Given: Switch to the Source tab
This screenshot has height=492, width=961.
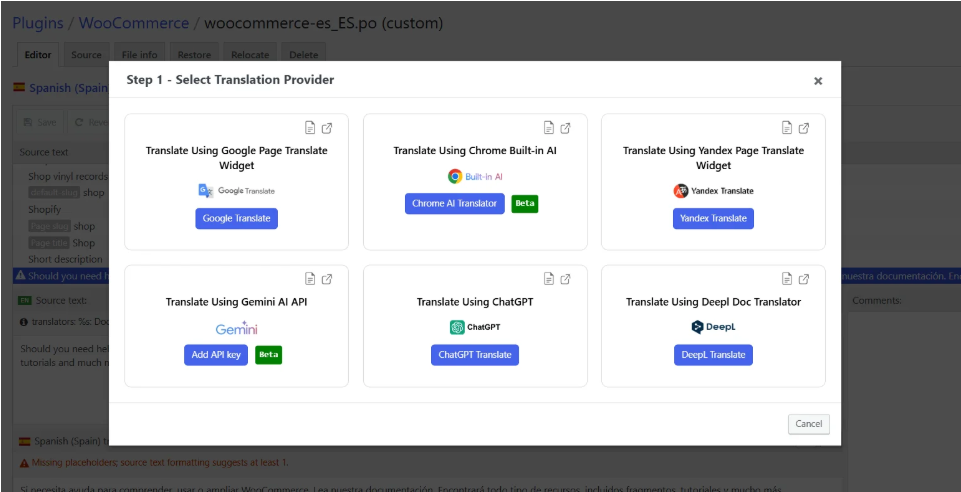Looking at the screenshot, I should (86, 55).
